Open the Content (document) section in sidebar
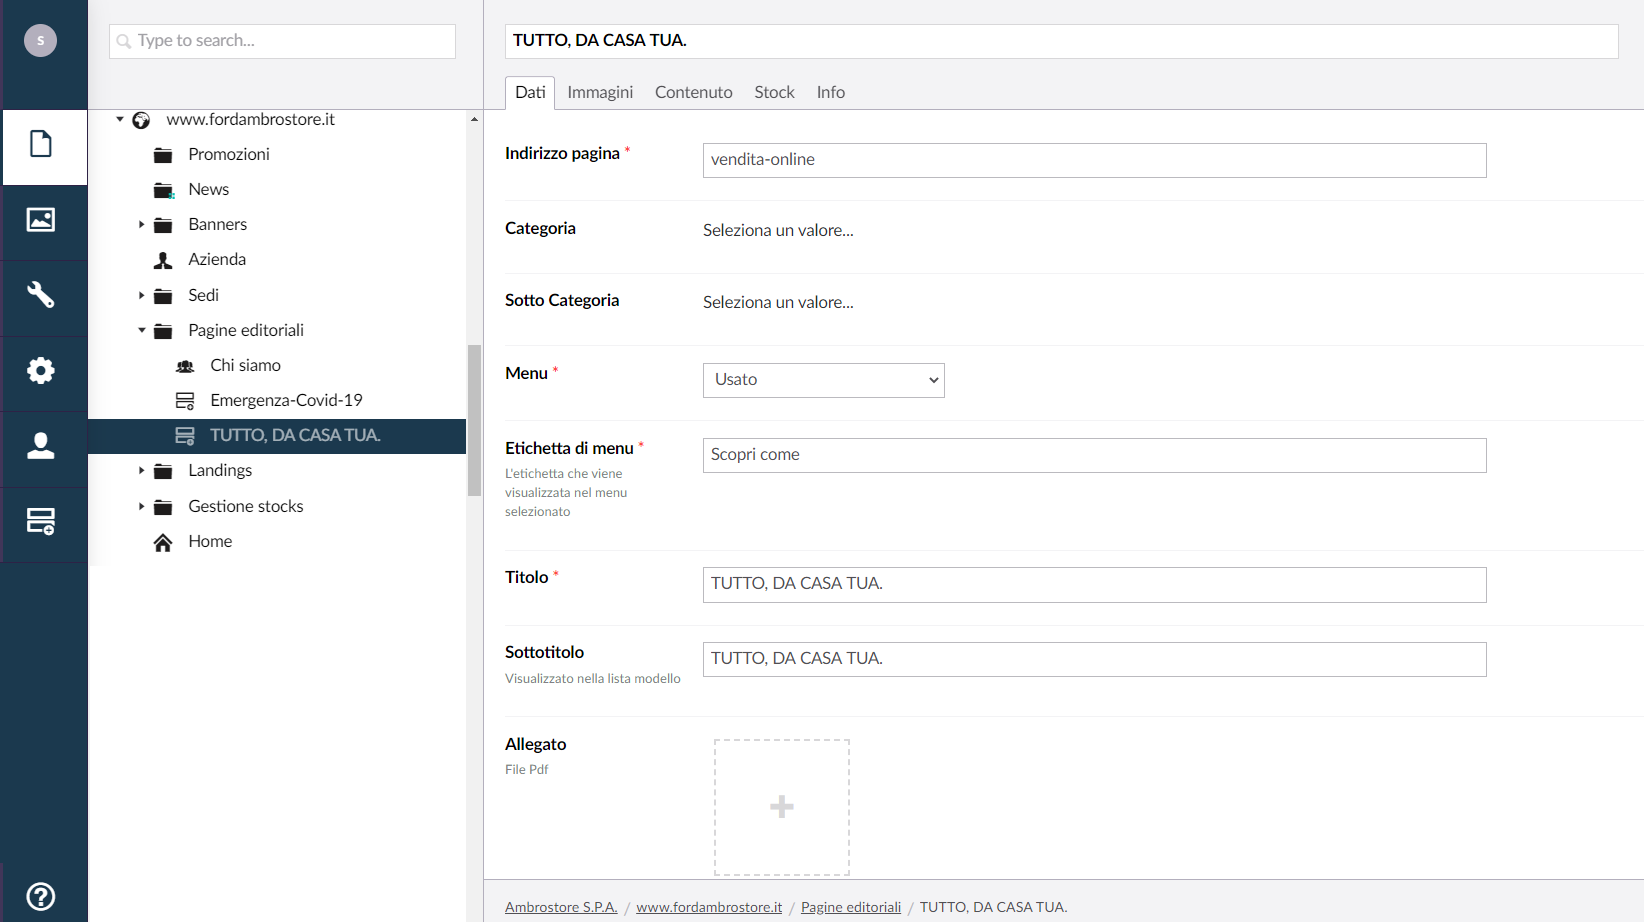This screenshot has width=1644, height=922. pos(41,145)
